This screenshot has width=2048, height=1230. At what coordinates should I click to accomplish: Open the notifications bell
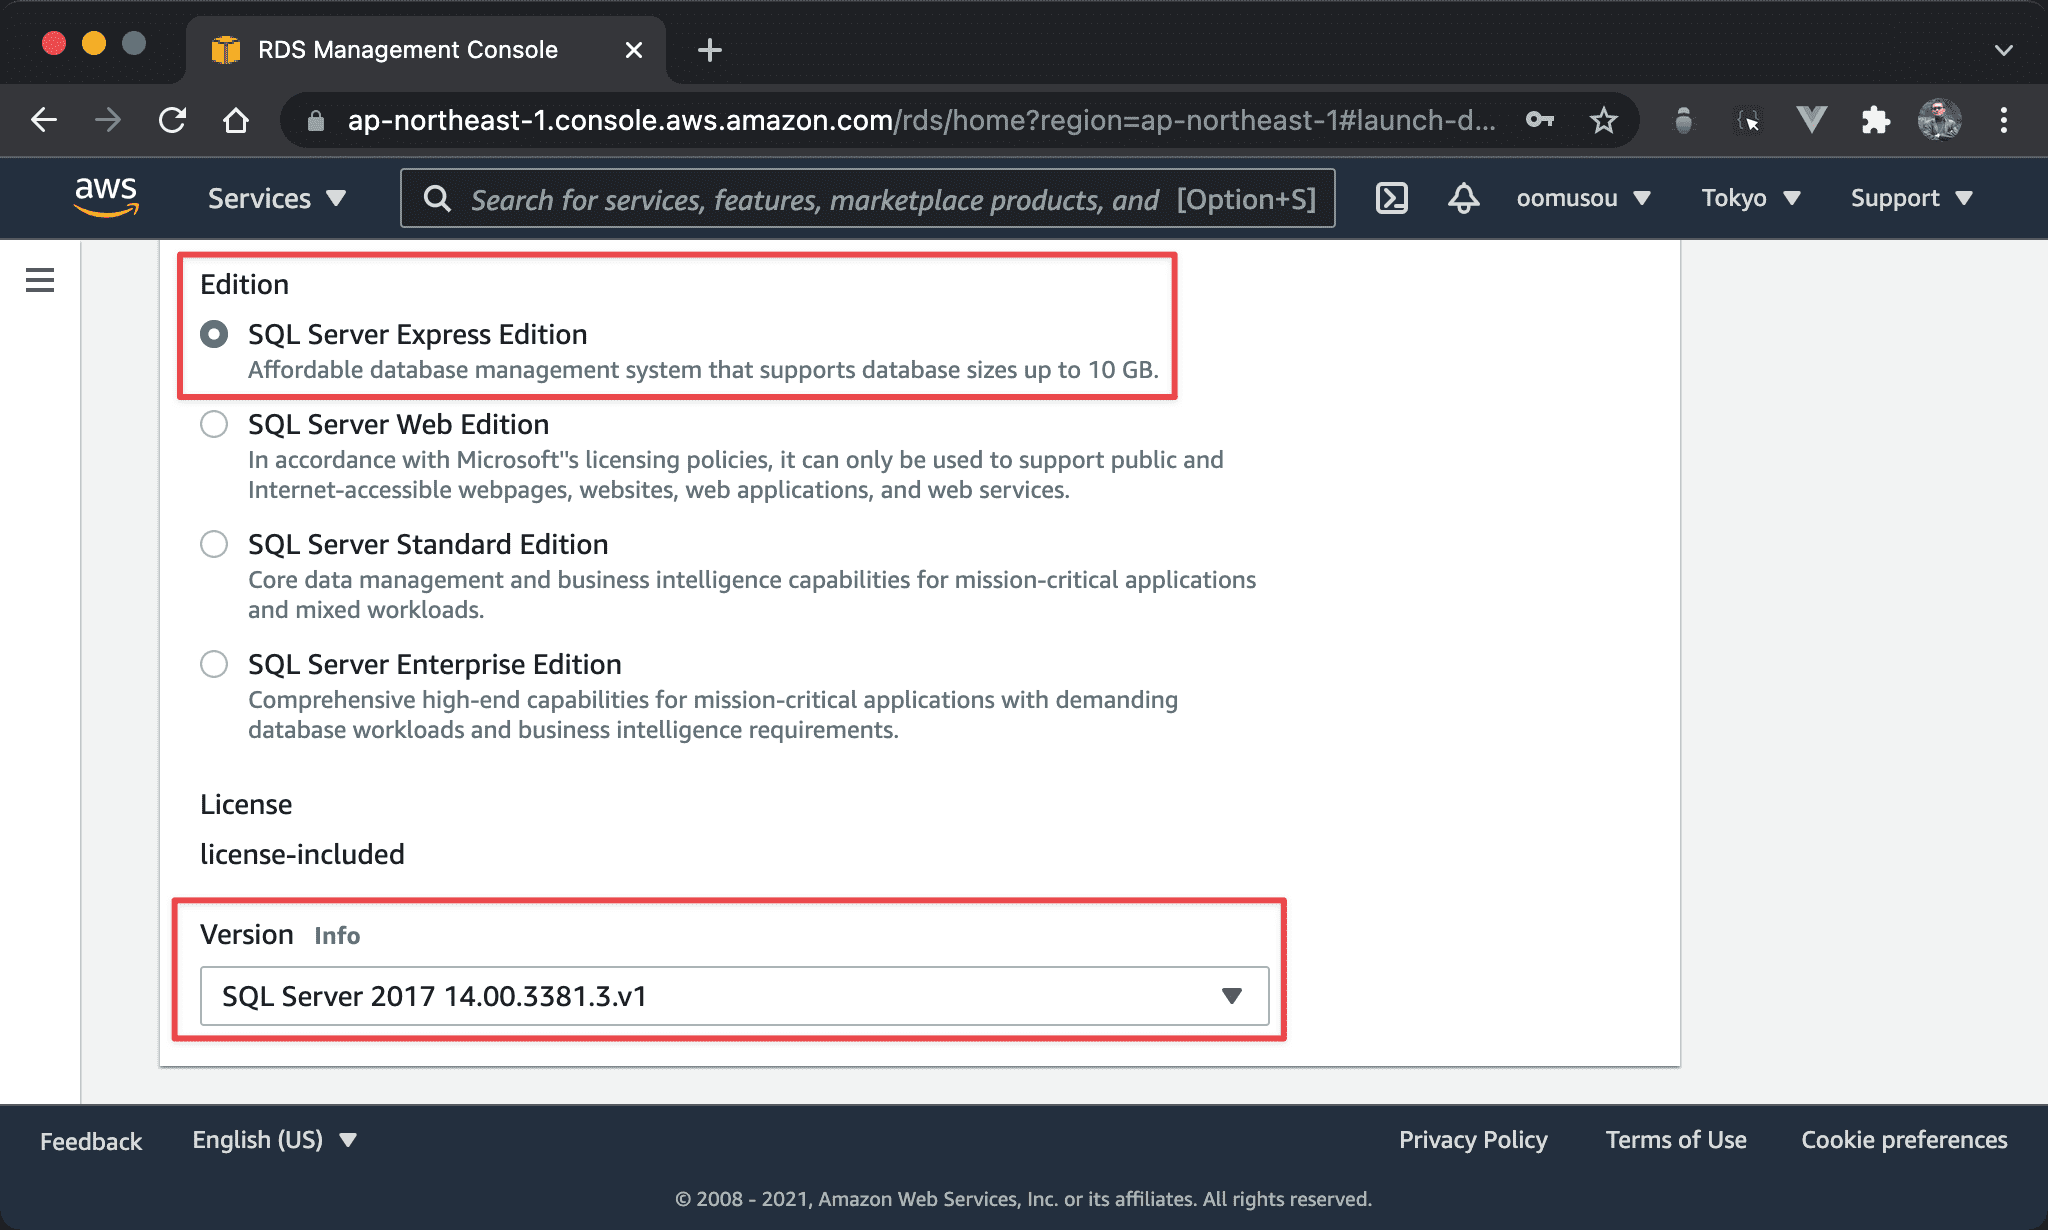tap(1464, 198)
